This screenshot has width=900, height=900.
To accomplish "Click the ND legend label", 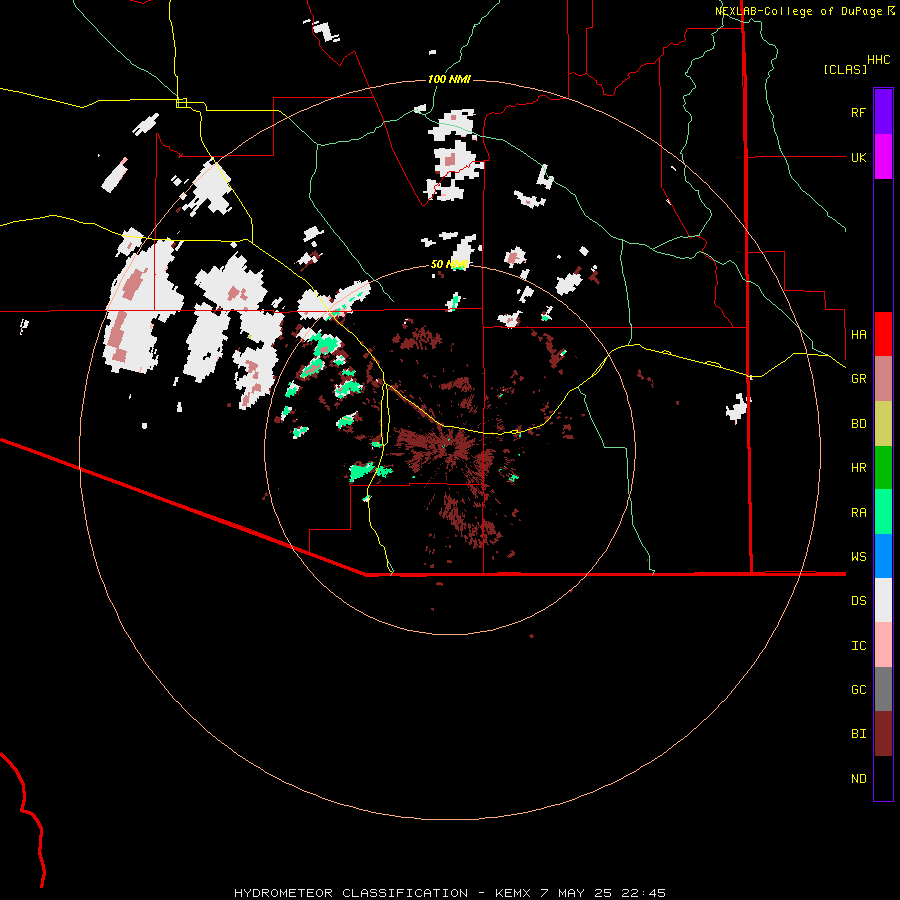I will click(x=858, y=778).
